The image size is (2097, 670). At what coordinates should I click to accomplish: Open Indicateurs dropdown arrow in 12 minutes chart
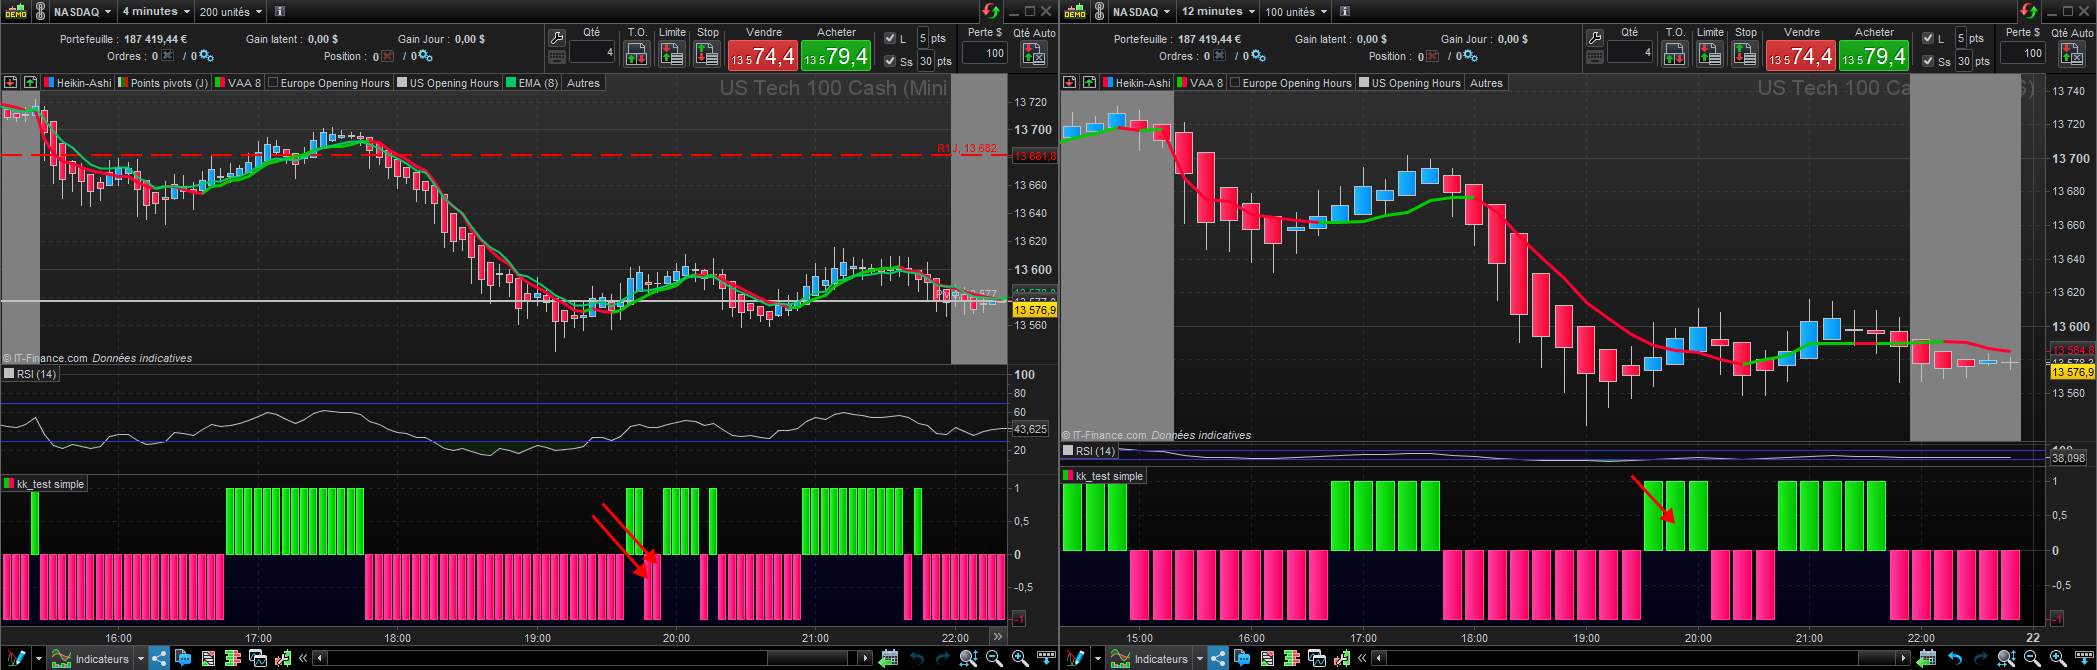pos(1199,659)
